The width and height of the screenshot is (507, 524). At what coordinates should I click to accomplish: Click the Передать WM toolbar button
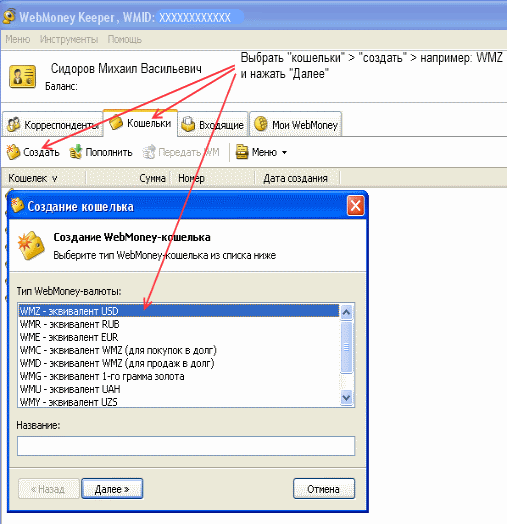click(x=181, y=152)
